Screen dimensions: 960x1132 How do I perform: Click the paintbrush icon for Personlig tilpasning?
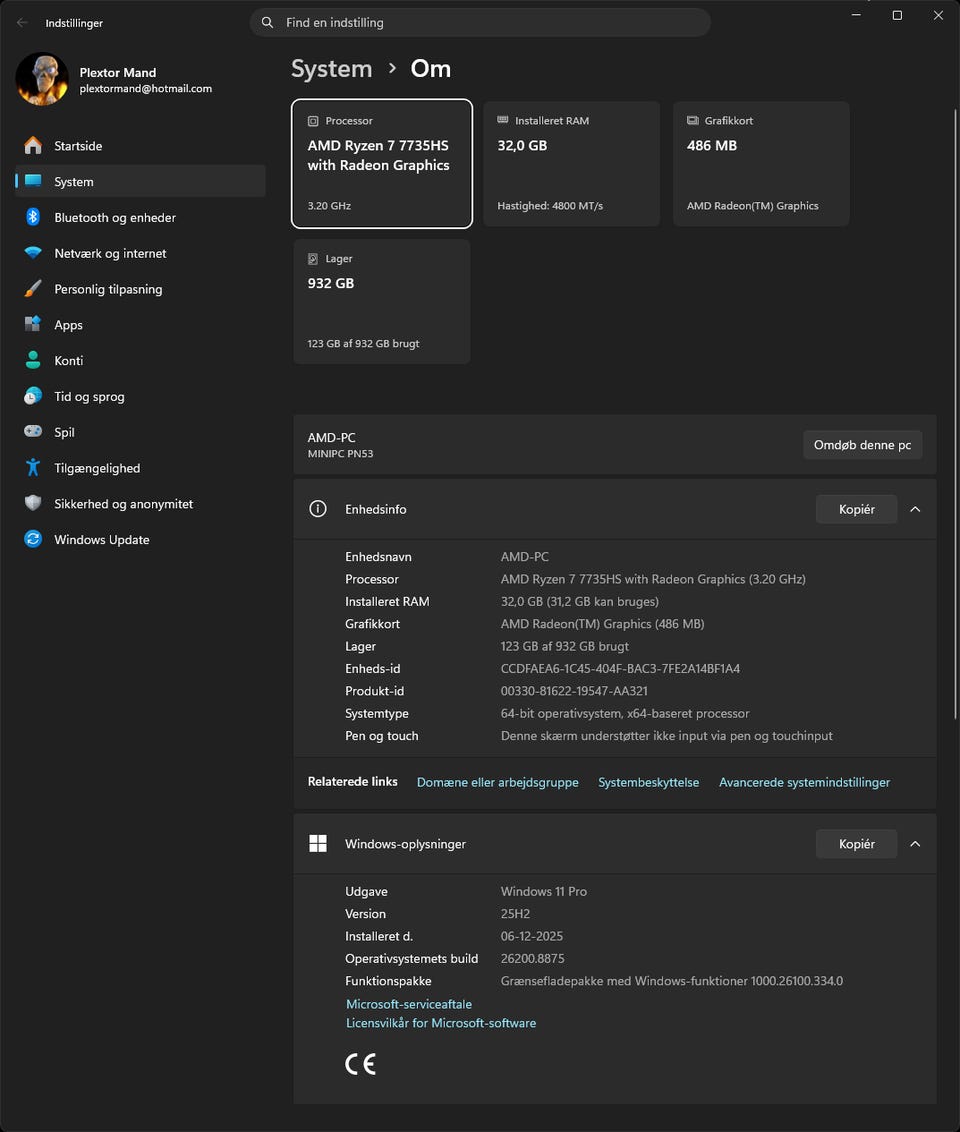33,289
